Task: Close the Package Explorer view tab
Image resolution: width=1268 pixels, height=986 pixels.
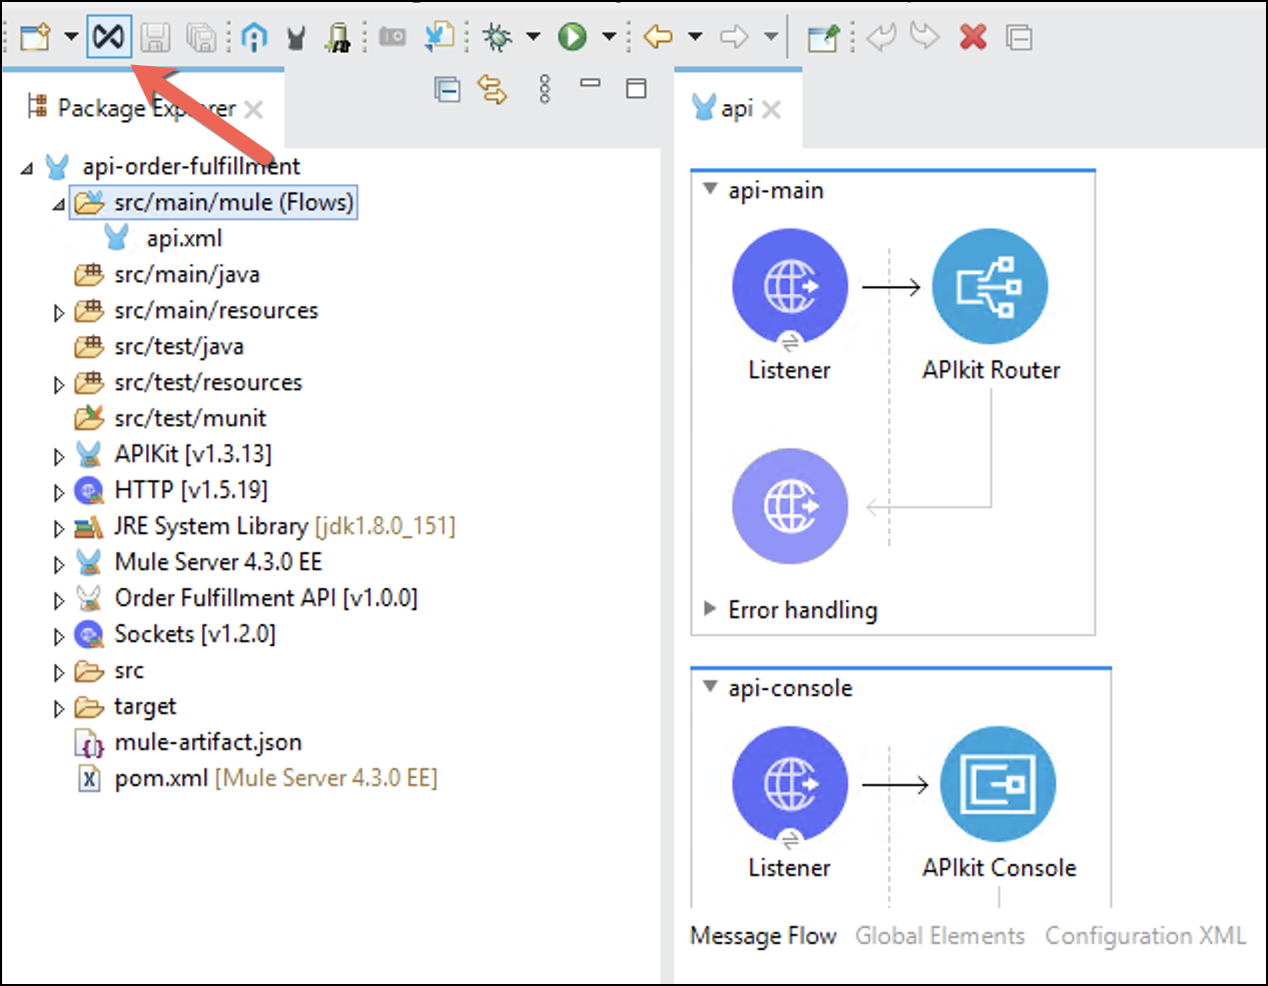Action: [x=254, y=109]
